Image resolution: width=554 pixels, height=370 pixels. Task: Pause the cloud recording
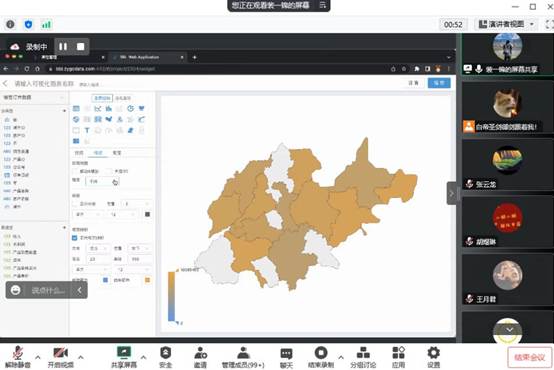(x=63, y=47)
